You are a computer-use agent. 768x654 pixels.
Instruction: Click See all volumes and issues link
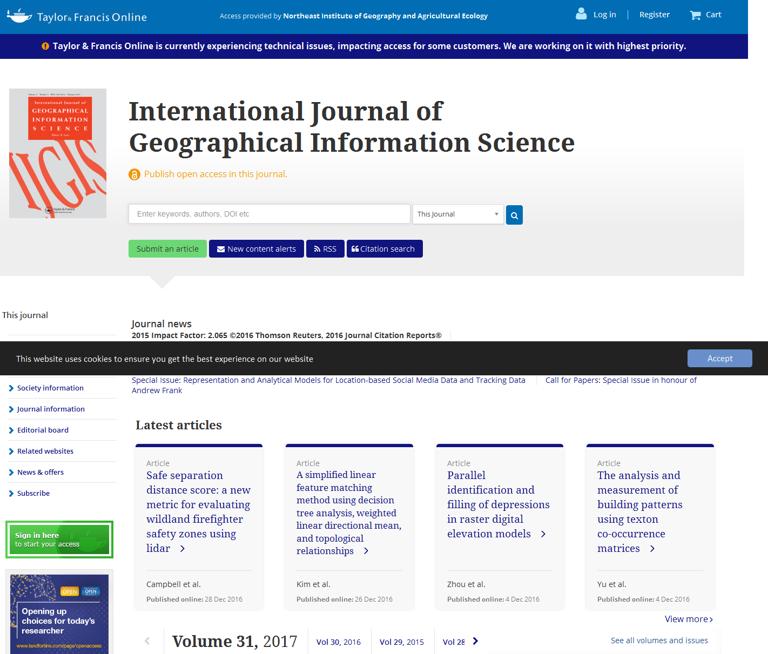point(659,640)
